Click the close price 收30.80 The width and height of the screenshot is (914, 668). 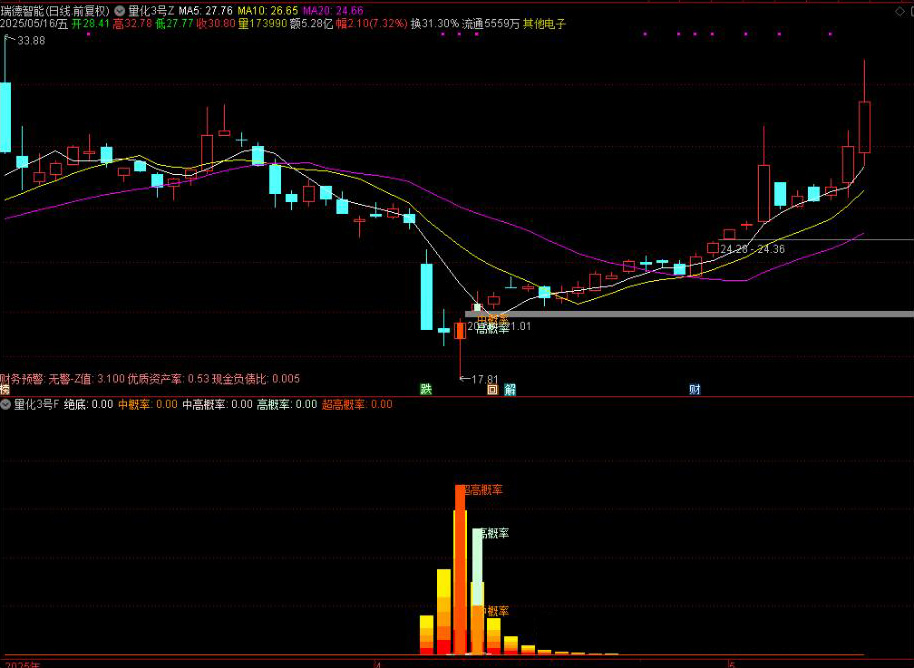216,24
